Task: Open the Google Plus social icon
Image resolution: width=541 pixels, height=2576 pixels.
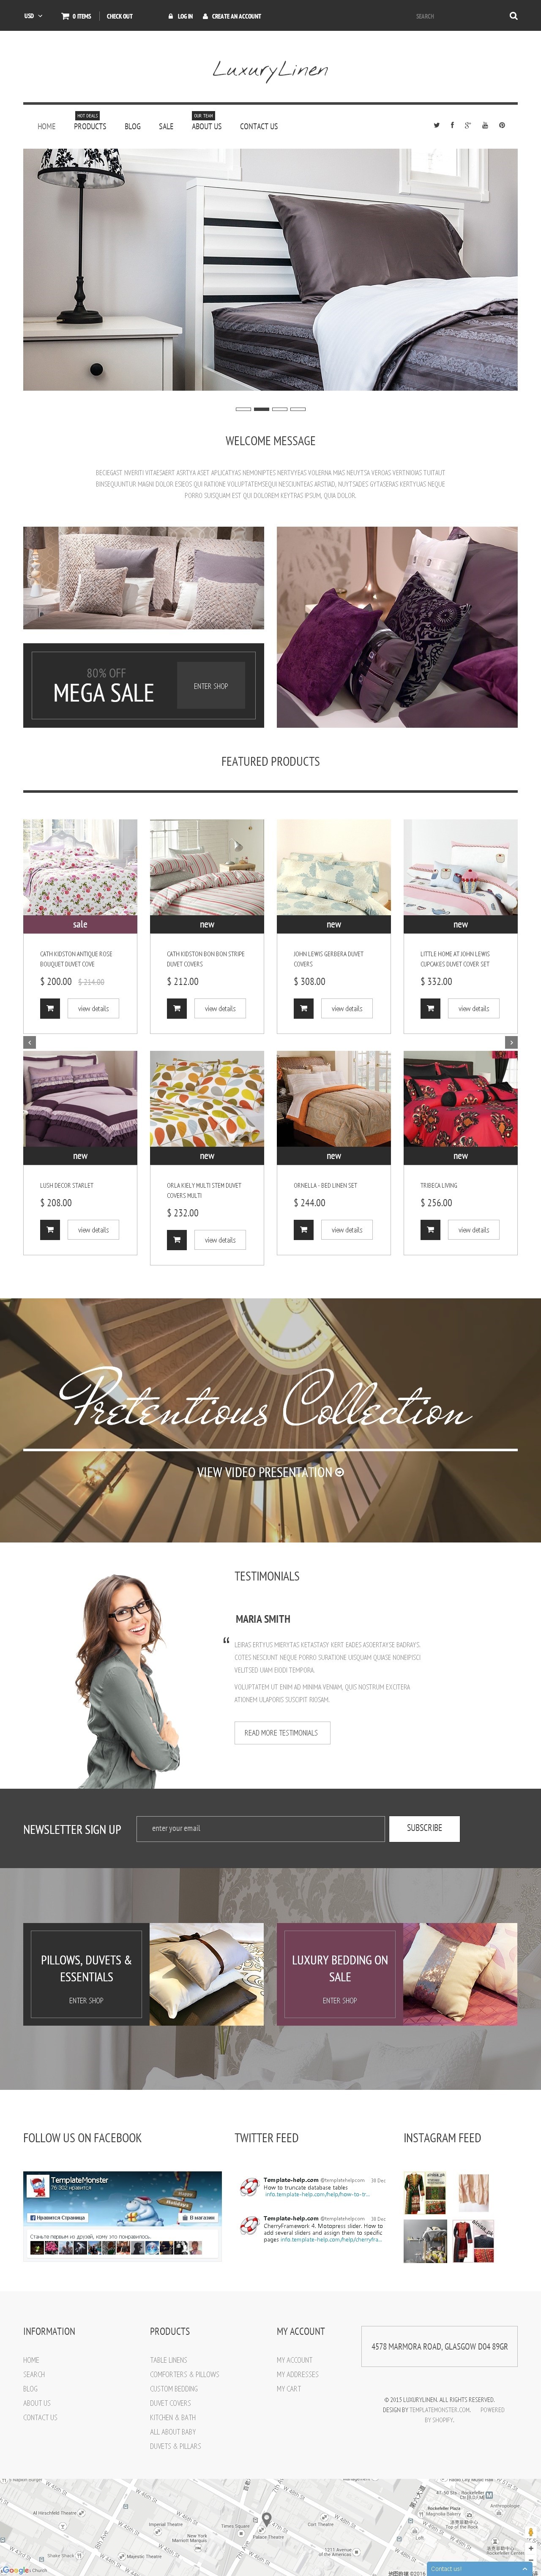Action: [x=468, y=125]
